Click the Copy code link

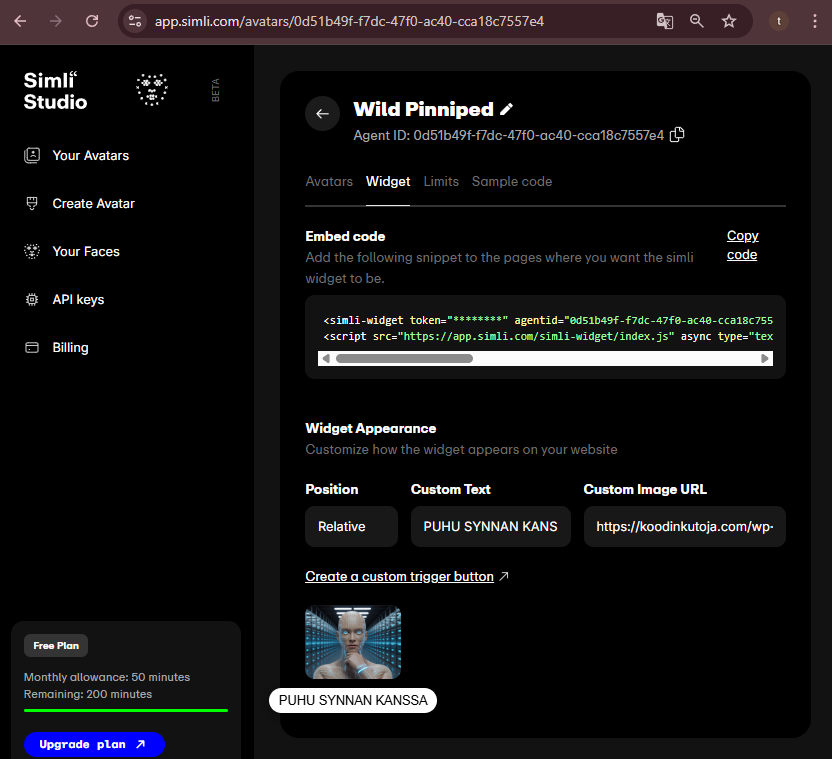tap(742, 245)
